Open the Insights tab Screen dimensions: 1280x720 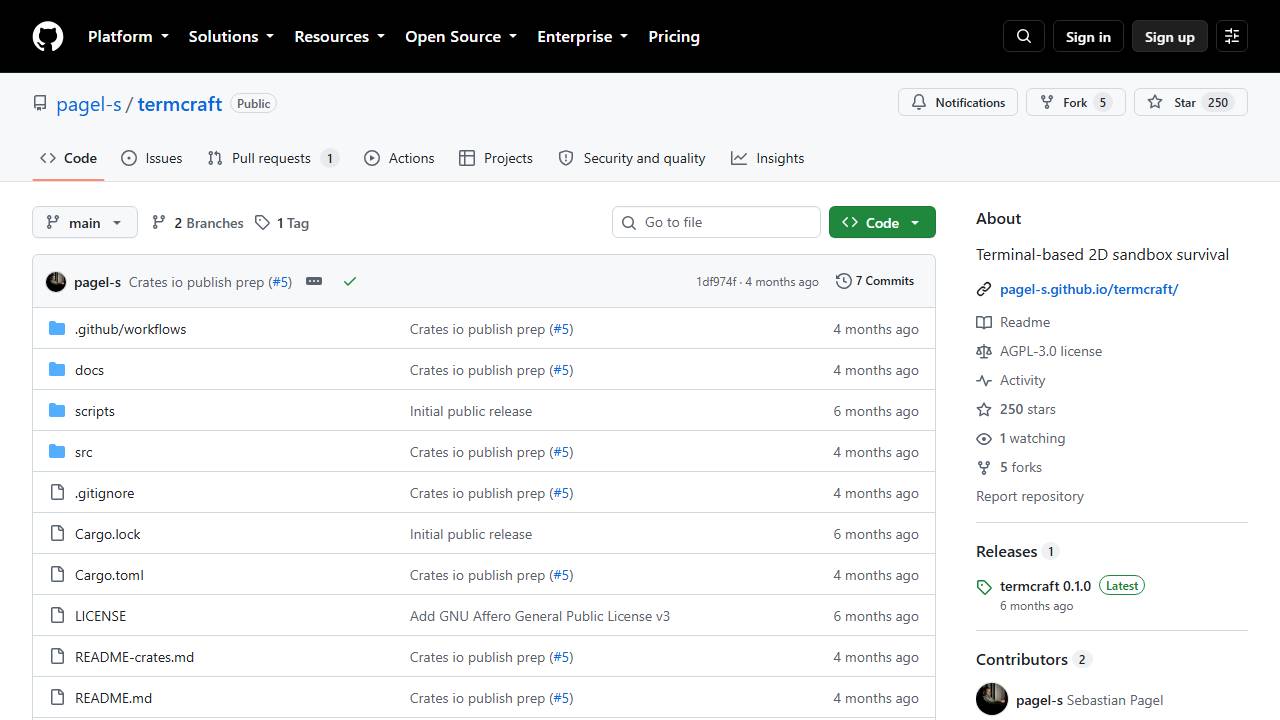coord(768,158)
